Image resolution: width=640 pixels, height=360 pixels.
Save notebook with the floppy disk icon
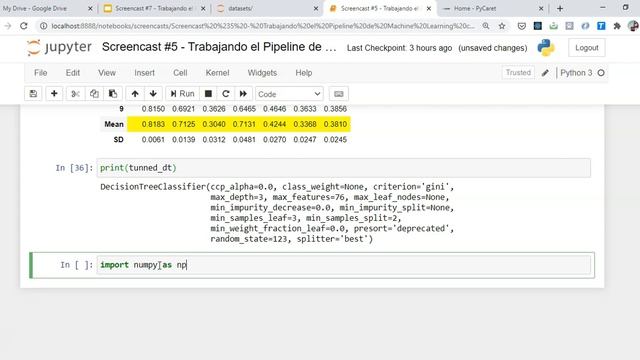[33, 94]
